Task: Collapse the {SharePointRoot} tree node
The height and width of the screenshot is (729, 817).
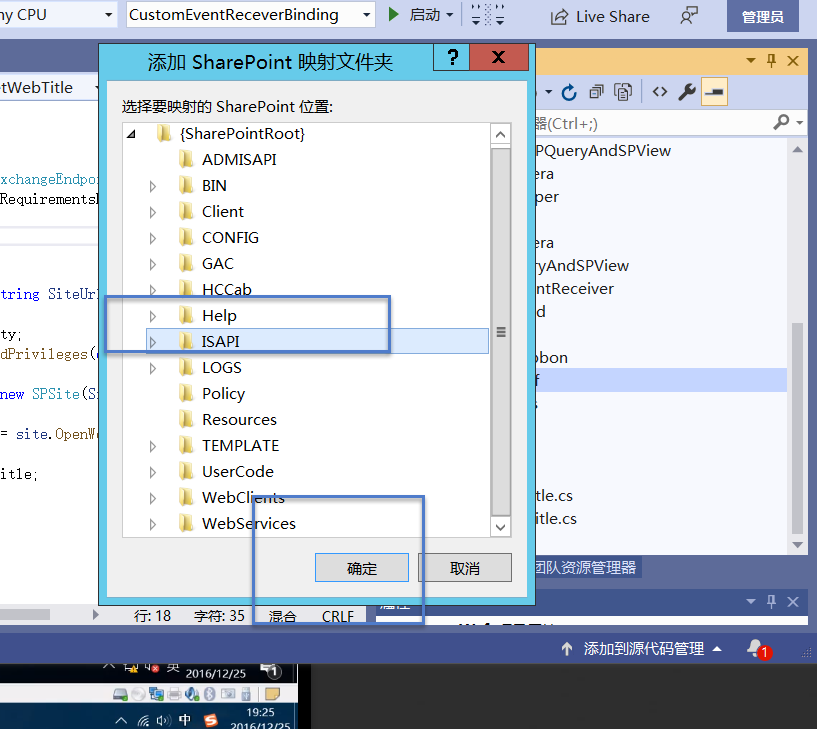Action: click(131, 134)
